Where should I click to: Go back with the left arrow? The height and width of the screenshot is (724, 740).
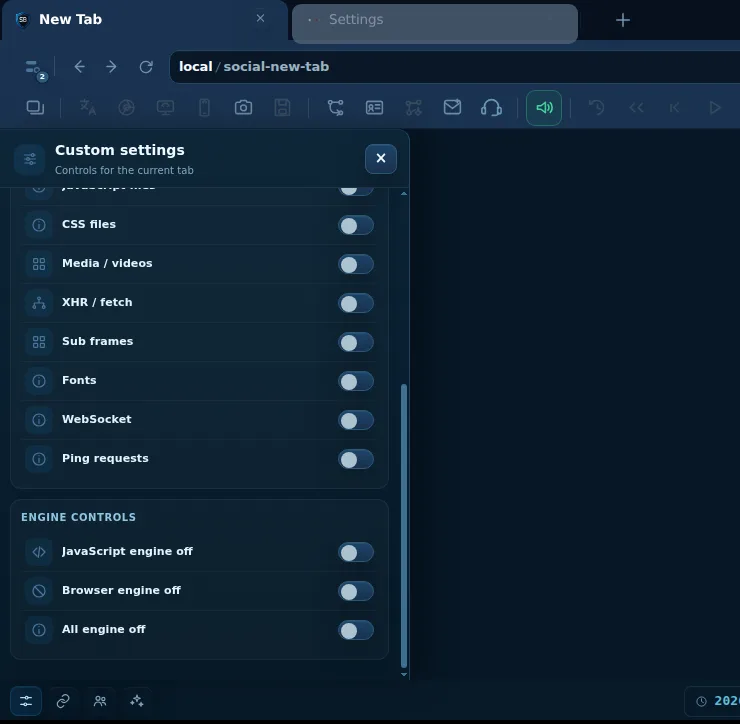click(x=79, y=67)
